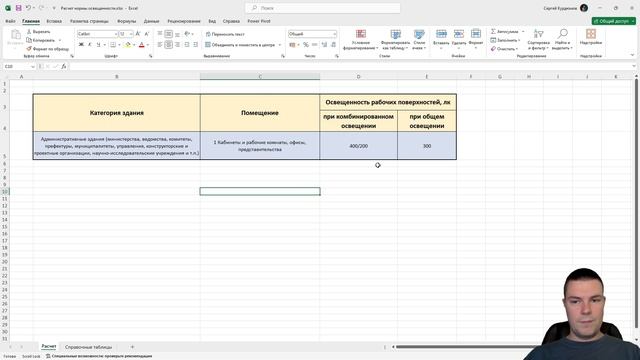Image resolution: width=640 pixels, height=360 pixels.
Task: Align text to the bottom
Action: [177, 34]
